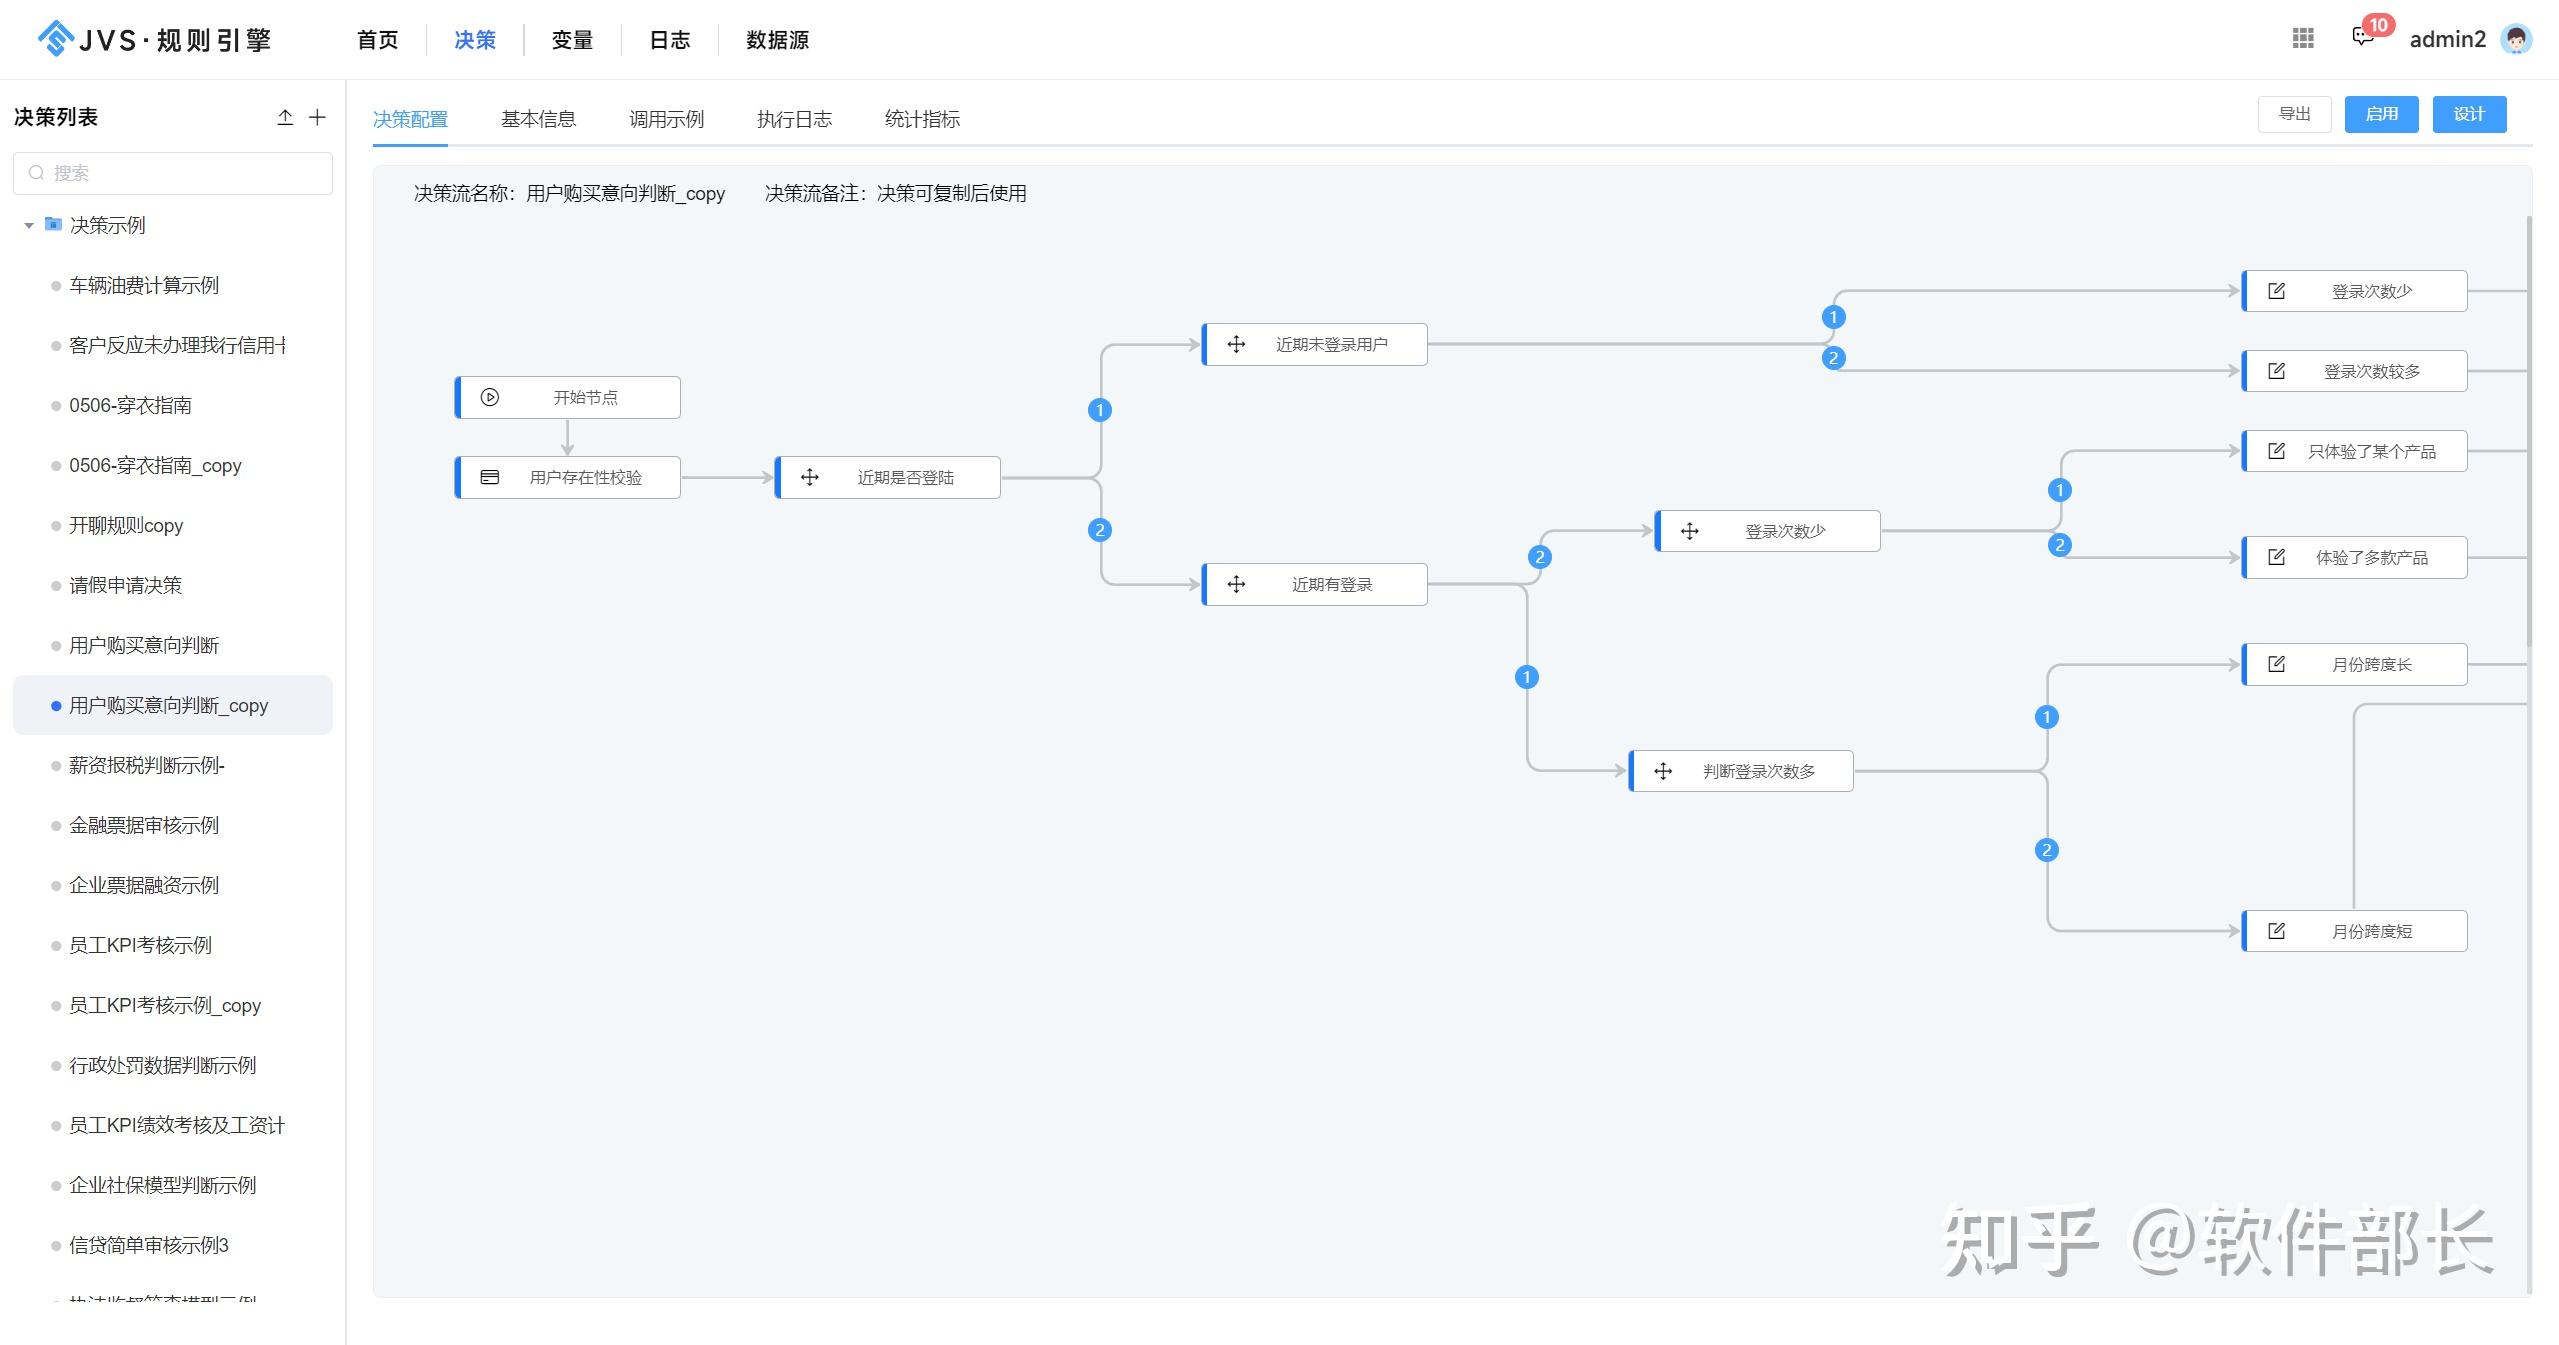Collapse the 决策示例 folder tree
The width and height of the screenshot is (2559, 1345).
[29, 226]
